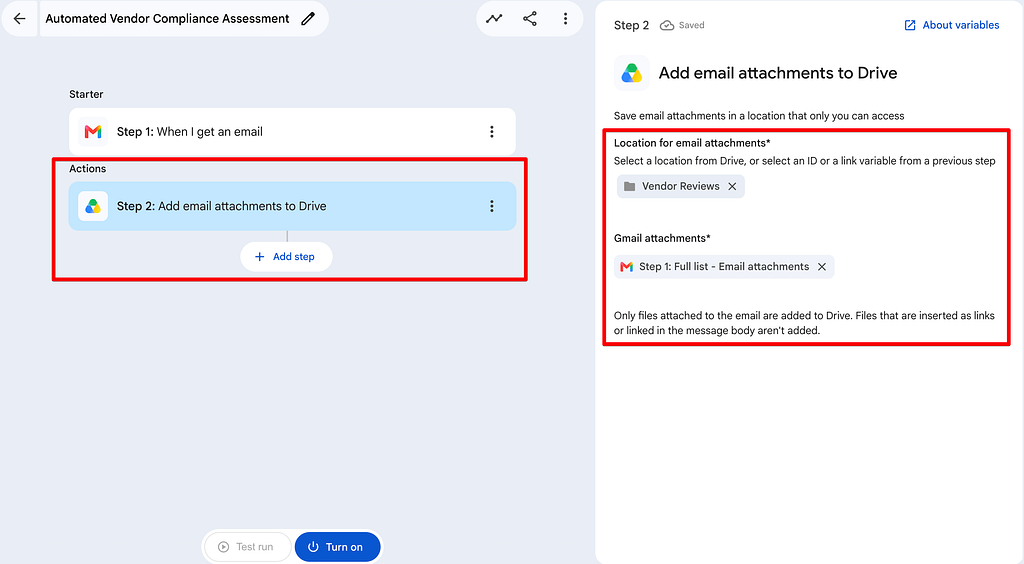The image size is (1024, 564).
Task: Click the Add step button
Action: [286, 257]
